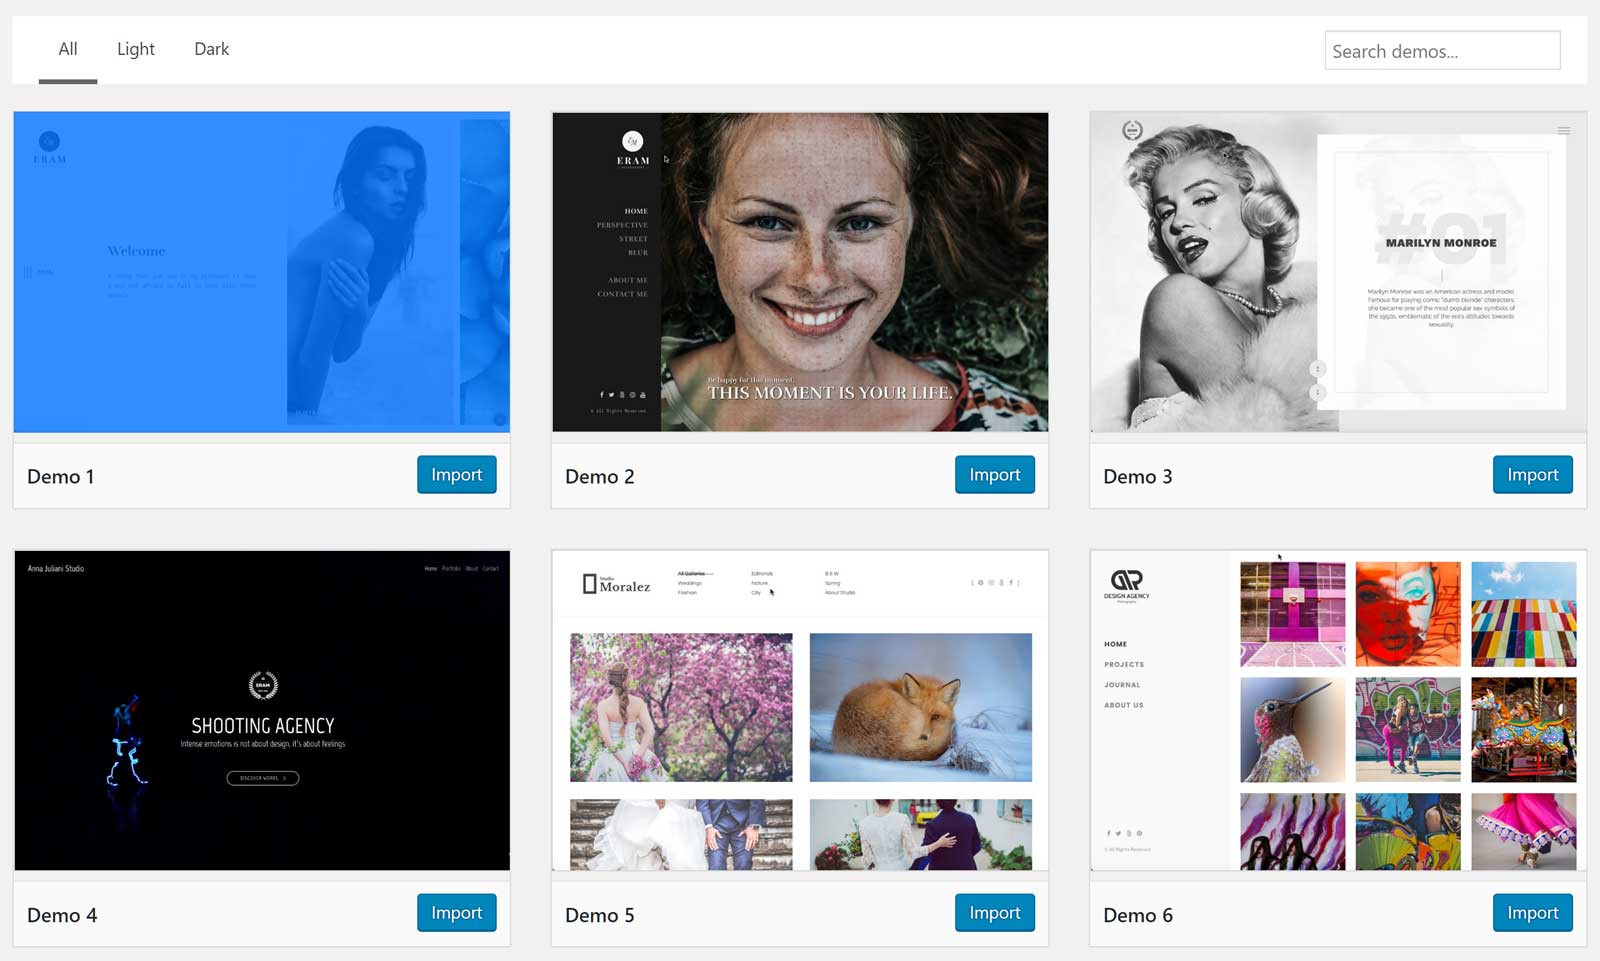Import Demo 4

tap(457, 913)
